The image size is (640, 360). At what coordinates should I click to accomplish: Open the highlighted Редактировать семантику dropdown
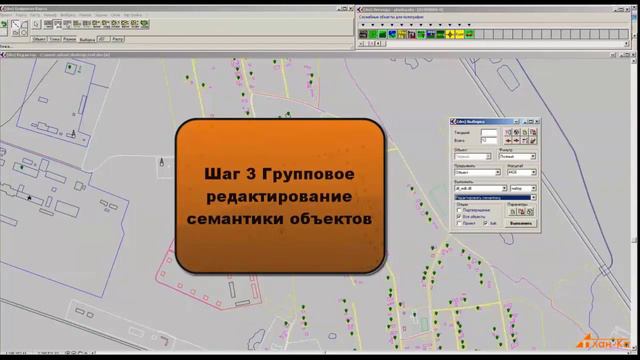tap(495, 198)
